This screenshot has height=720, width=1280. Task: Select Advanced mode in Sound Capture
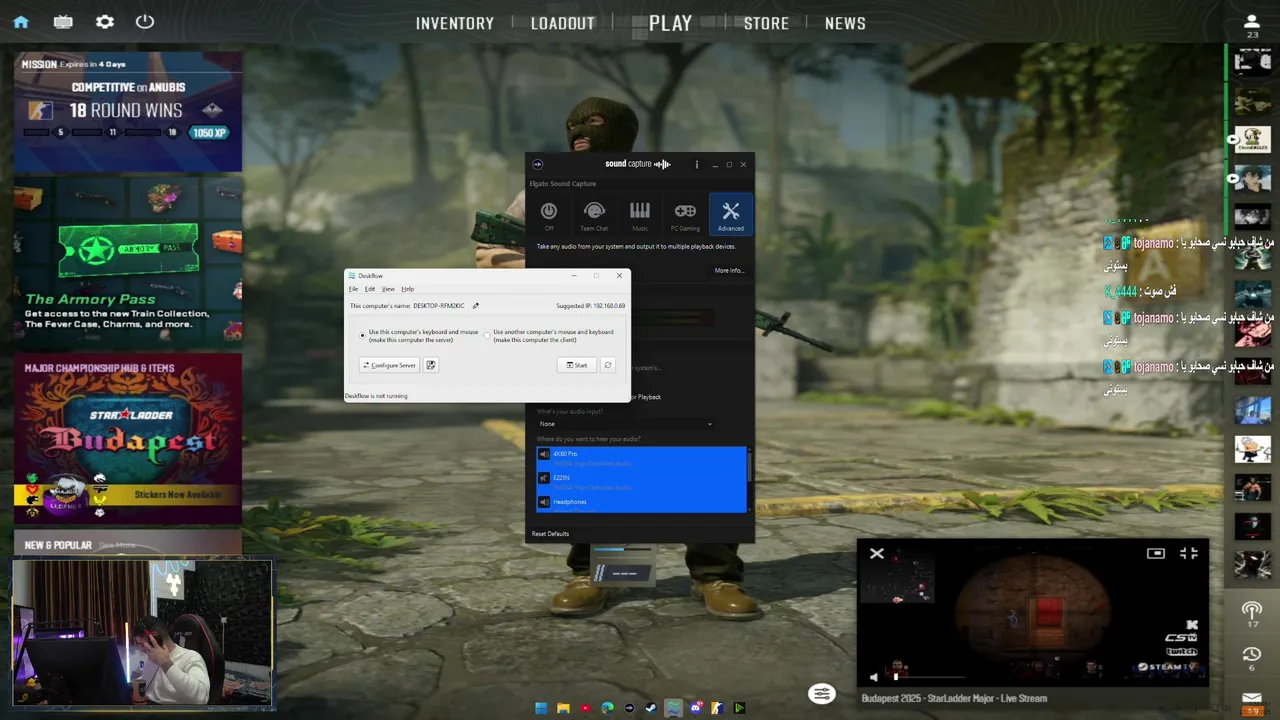tap(731, 215)
